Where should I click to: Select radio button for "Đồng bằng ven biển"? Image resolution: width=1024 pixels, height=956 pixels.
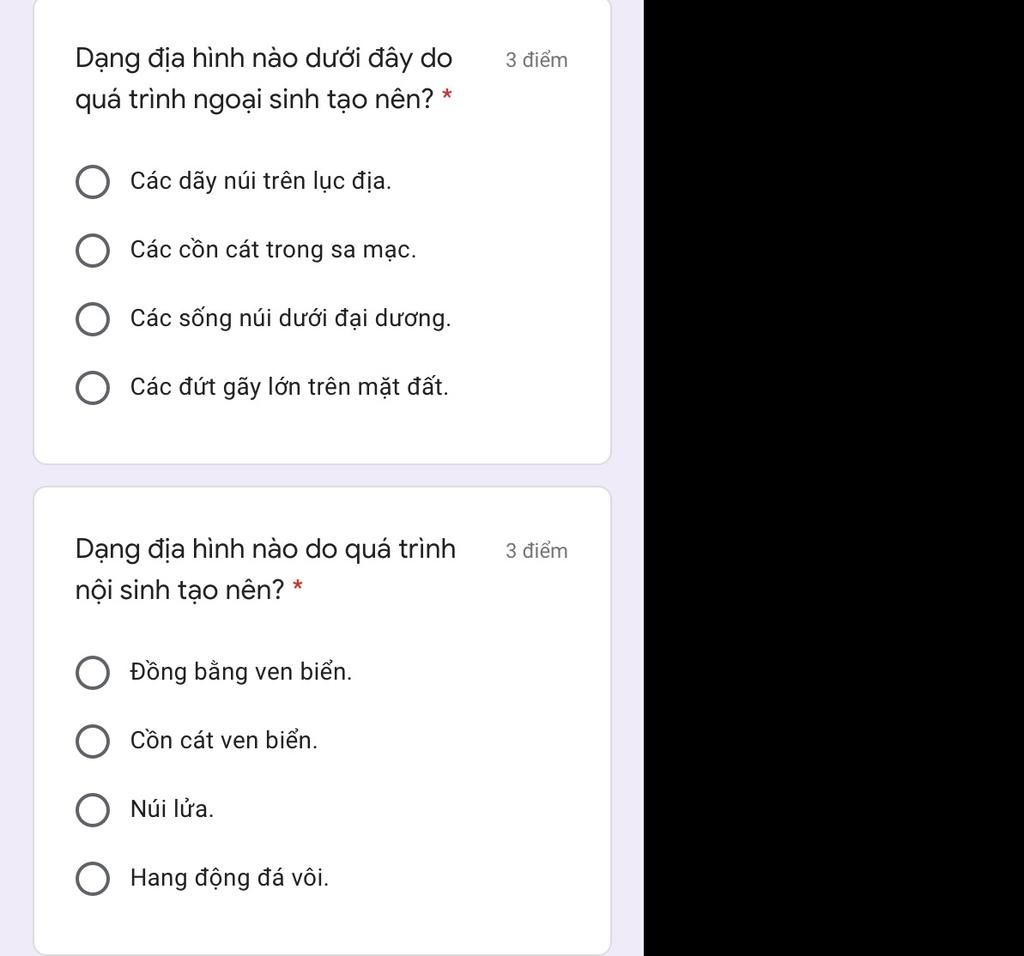coord(93,674)
